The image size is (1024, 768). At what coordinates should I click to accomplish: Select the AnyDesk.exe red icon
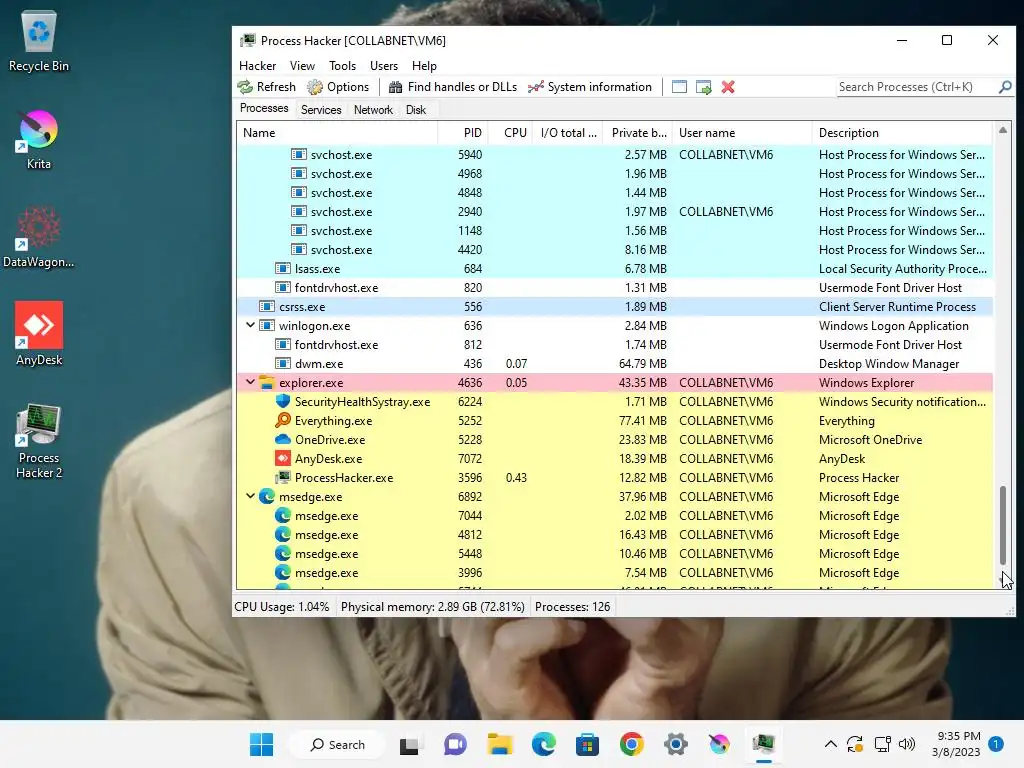pos(283,458)
